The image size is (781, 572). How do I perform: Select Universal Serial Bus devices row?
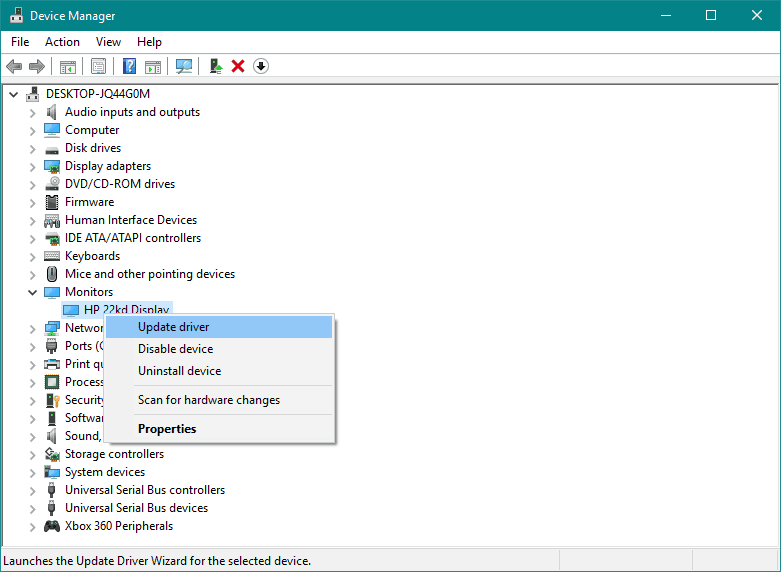[136, 508]
